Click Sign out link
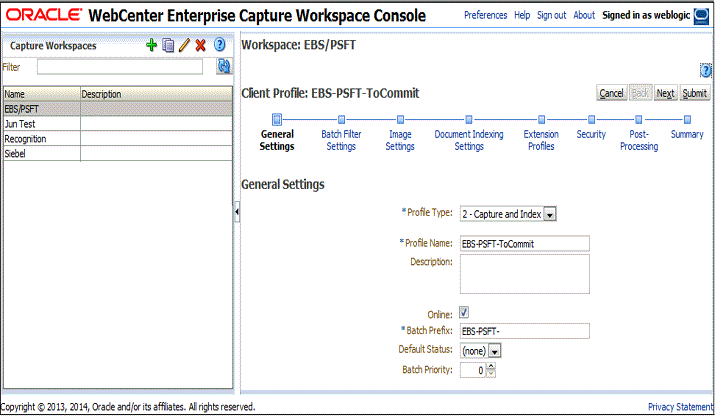This screenshot has height=416, width=715. click(x=551, y=15)
